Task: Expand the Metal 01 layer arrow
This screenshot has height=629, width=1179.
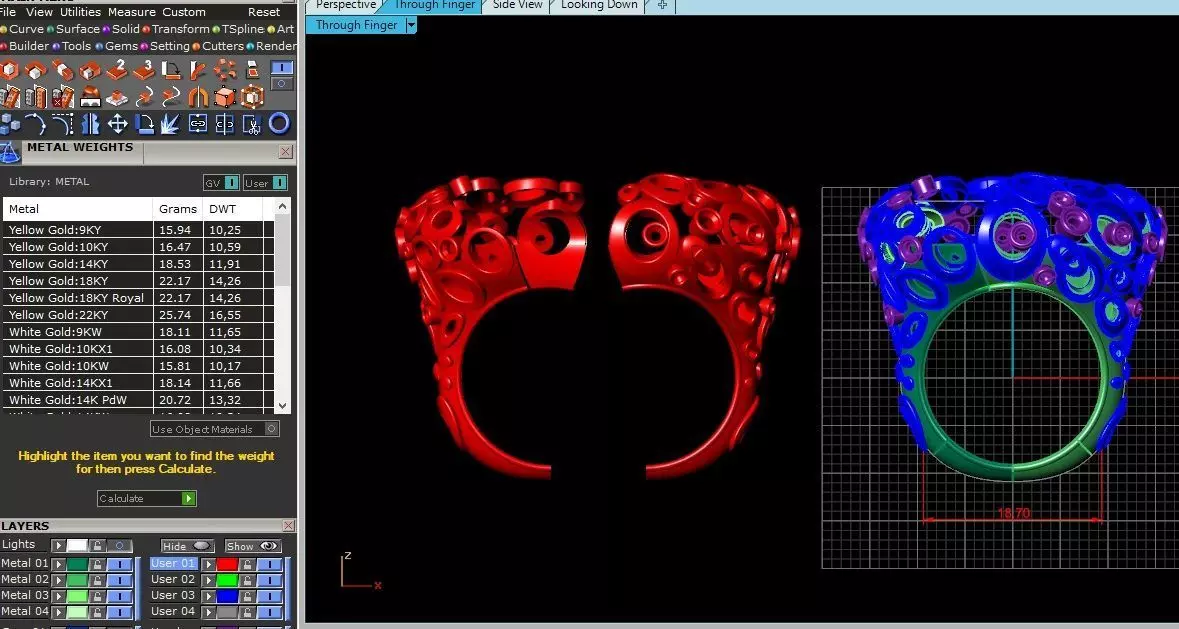Action: coord(59,564)
